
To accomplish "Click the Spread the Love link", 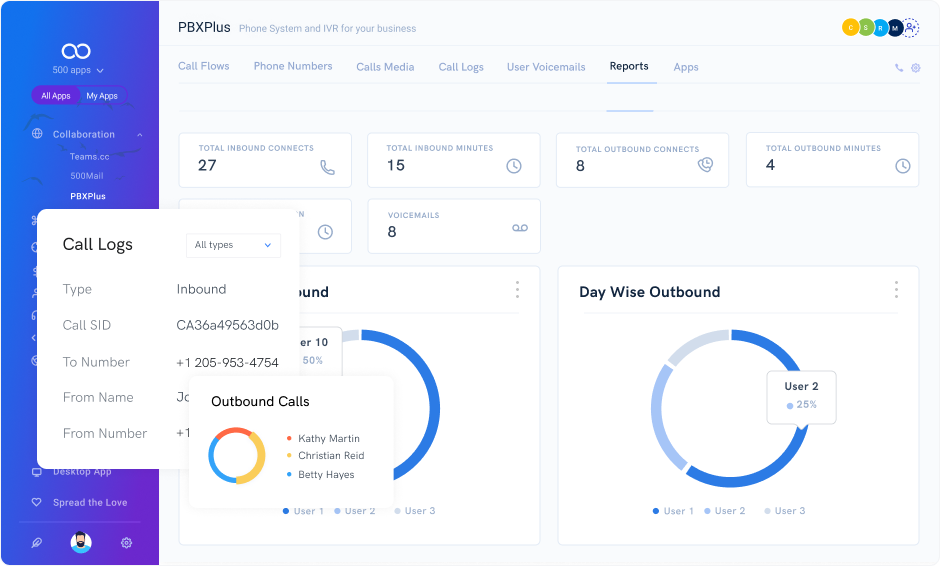I will point(90,502).
